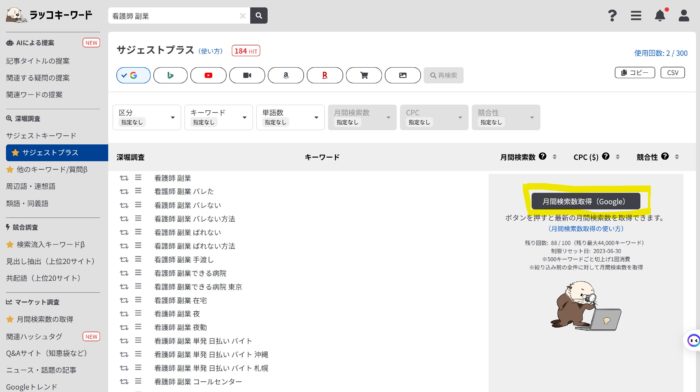Toggle the YouTube suggest source button
Image resolution: width=700 pixels, height=392 pixels.
coord(208,75)
